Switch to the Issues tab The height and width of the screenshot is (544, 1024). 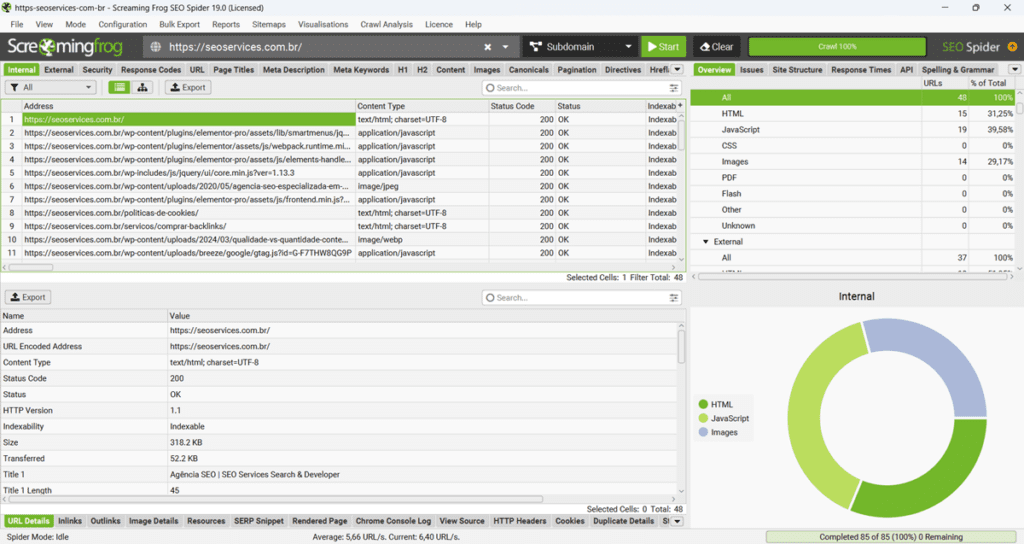(x=752, y=70)
